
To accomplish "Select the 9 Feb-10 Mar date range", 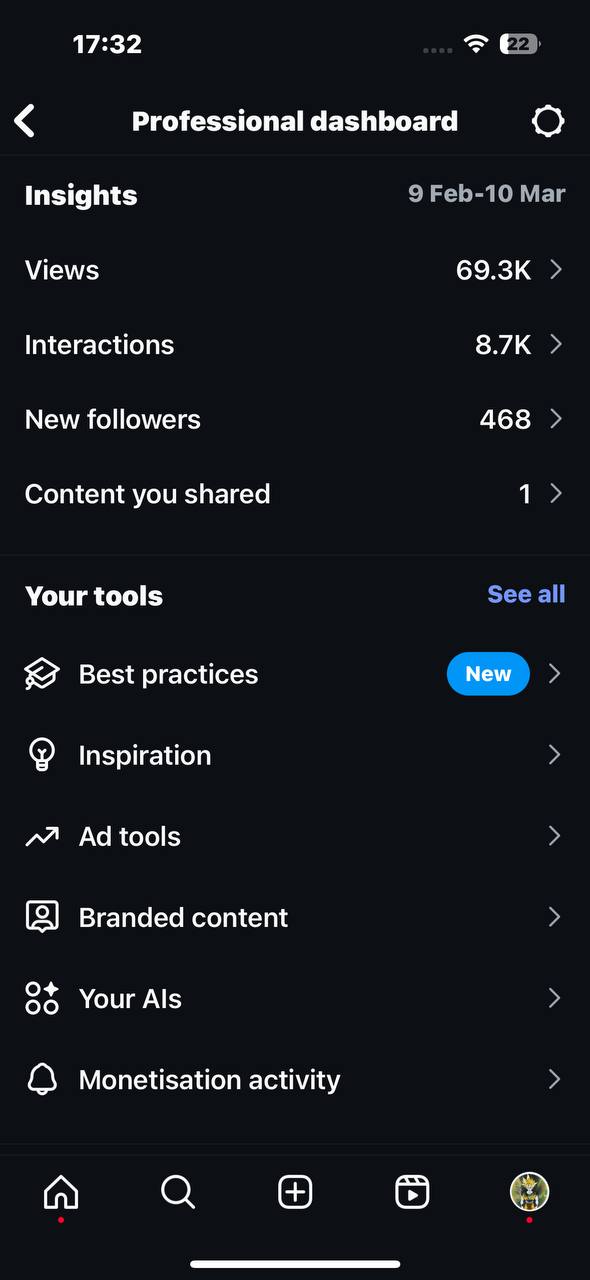I will (x=486, y=194).
